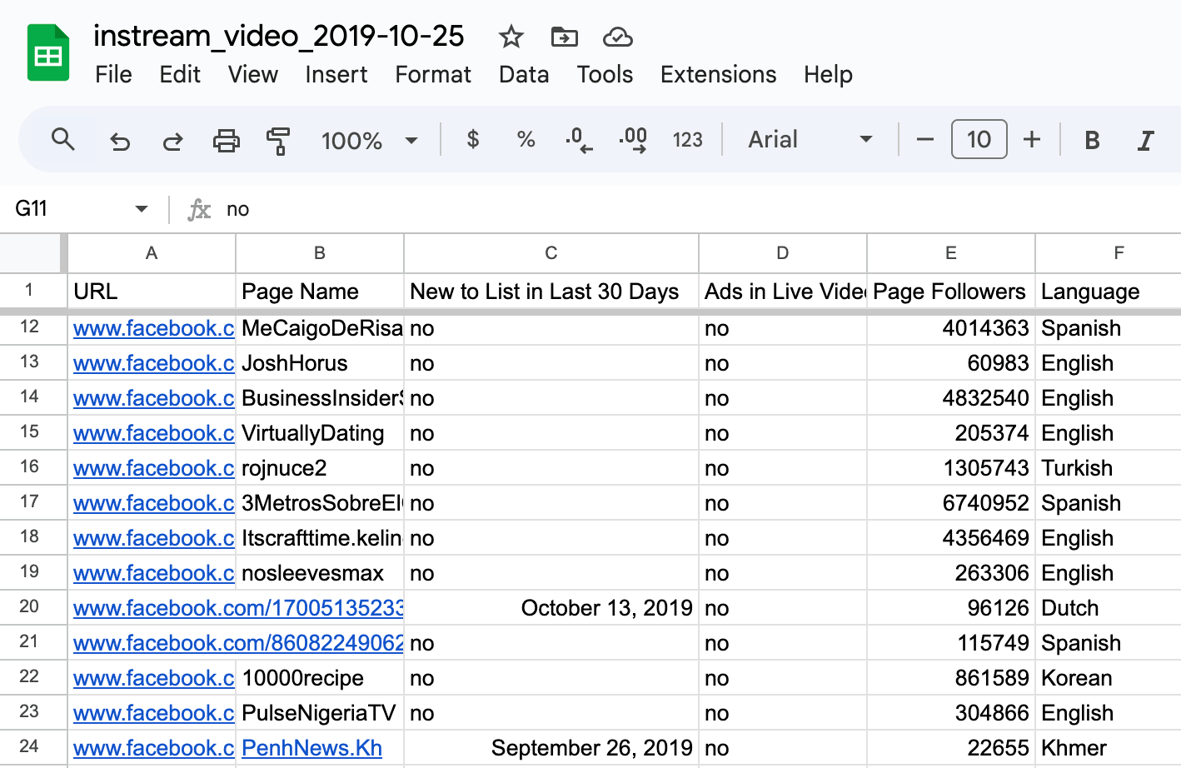
Task: Select column C header
Action: point(551,253)
